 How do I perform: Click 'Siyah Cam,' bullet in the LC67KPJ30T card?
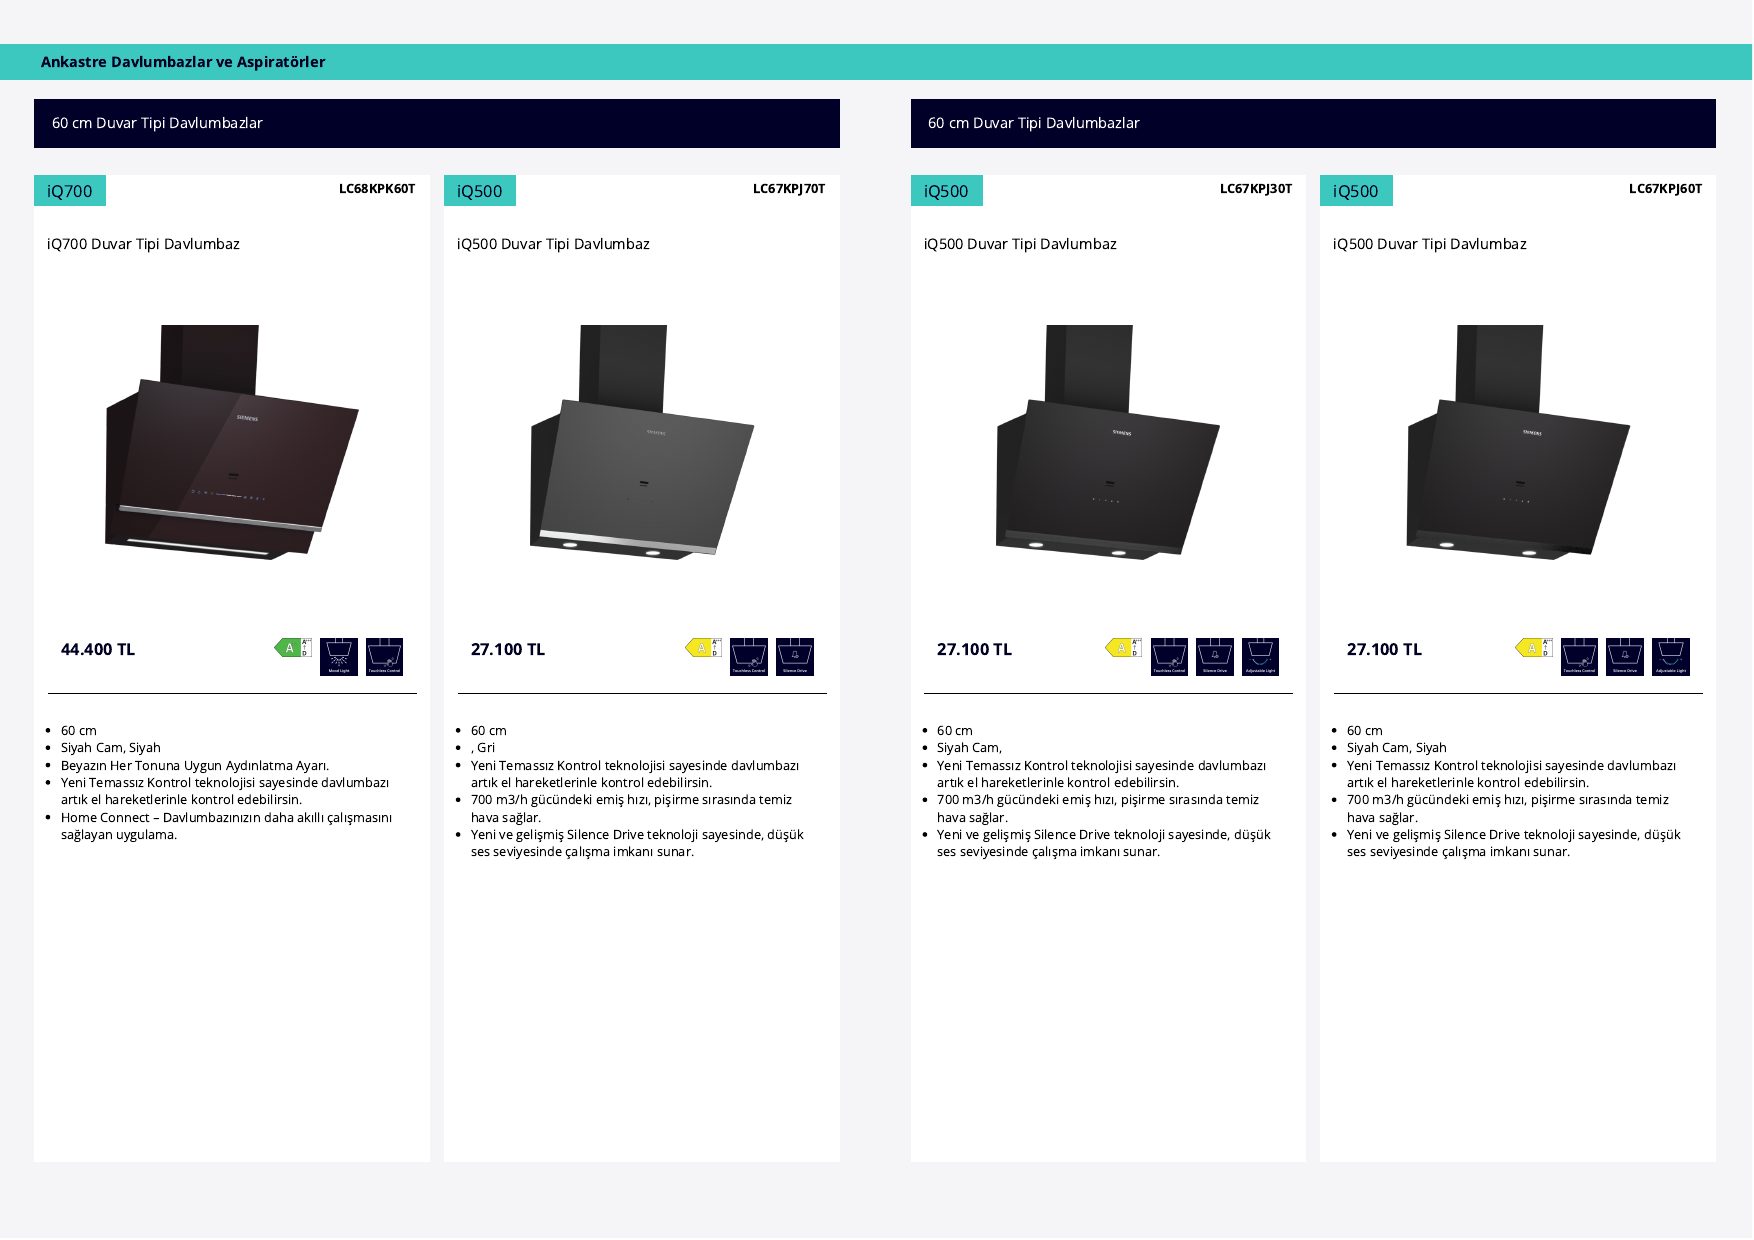(970, 748)
